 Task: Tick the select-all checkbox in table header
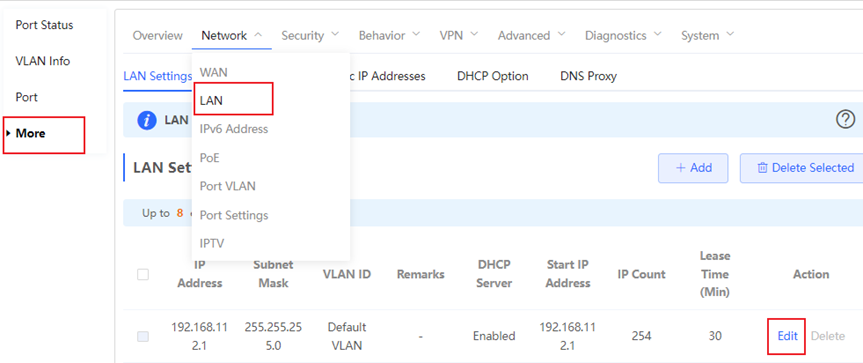143,274
